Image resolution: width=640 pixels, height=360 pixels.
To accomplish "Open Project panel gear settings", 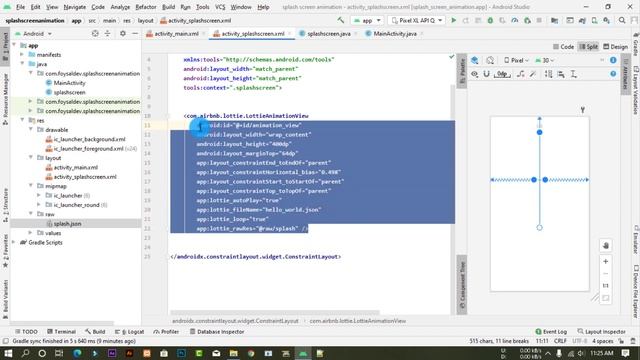I will pos(122,33).
